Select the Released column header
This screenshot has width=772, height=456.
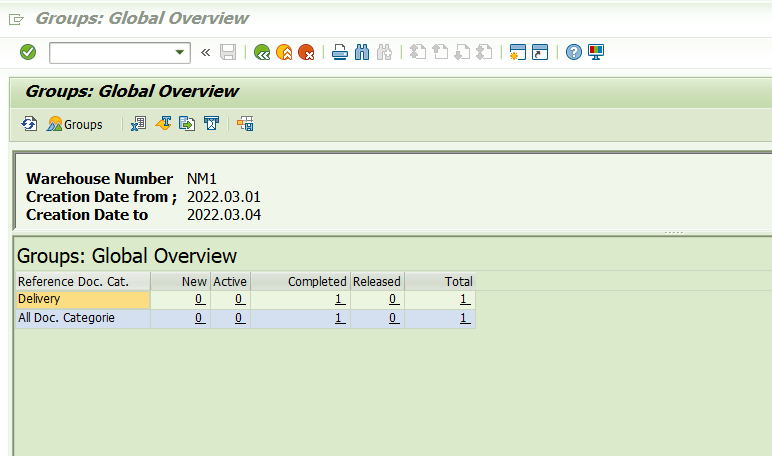(x=377, y=281)
